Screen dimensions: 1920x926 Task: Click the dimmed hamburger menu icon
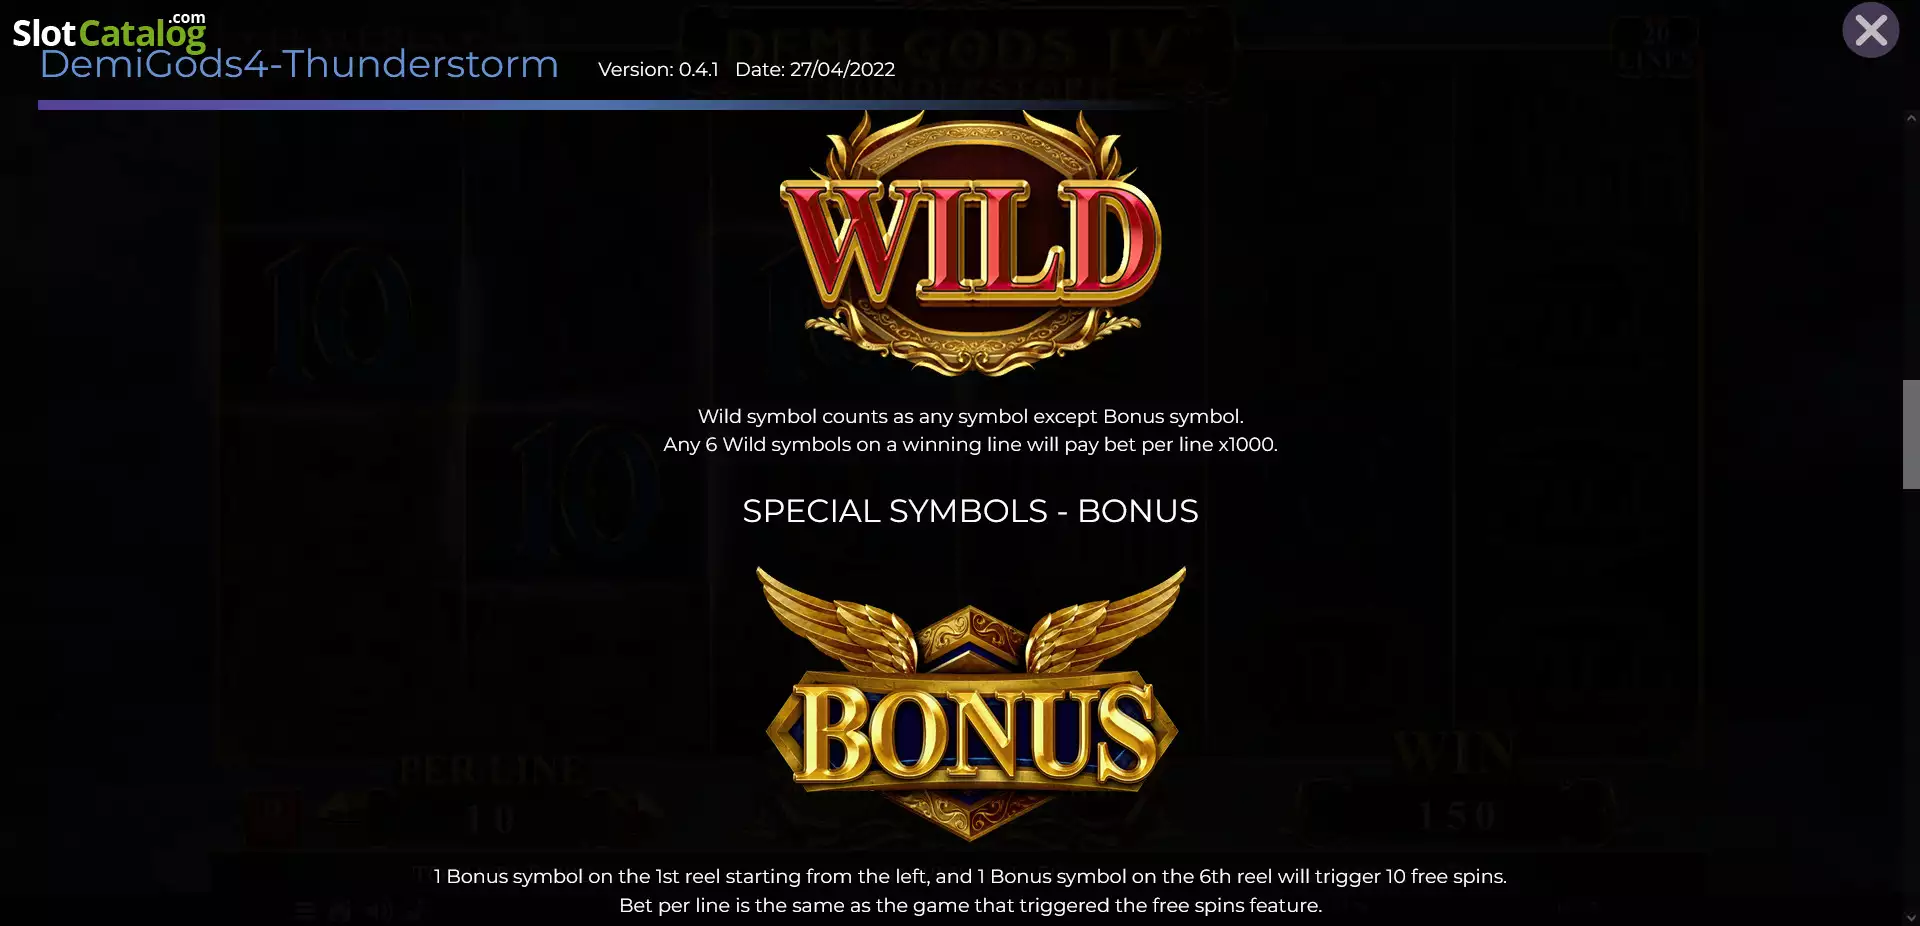306,910
